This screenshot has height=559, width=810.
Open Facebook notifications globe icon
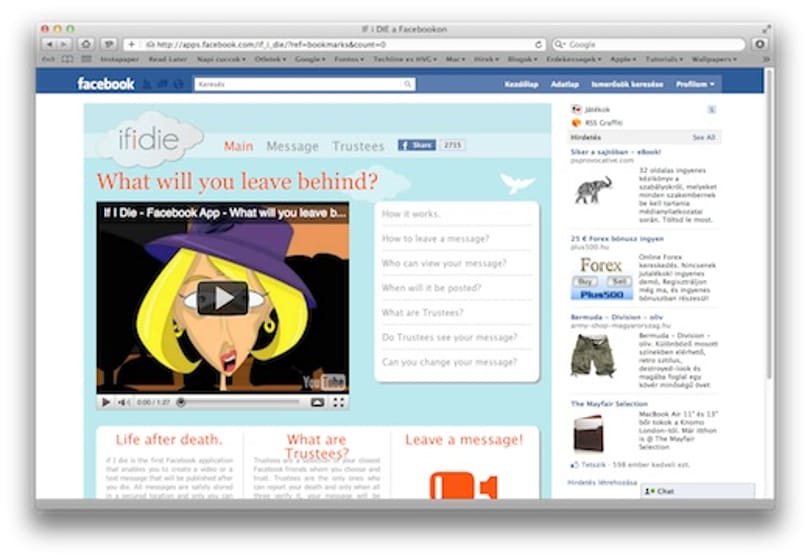(178, 84)
